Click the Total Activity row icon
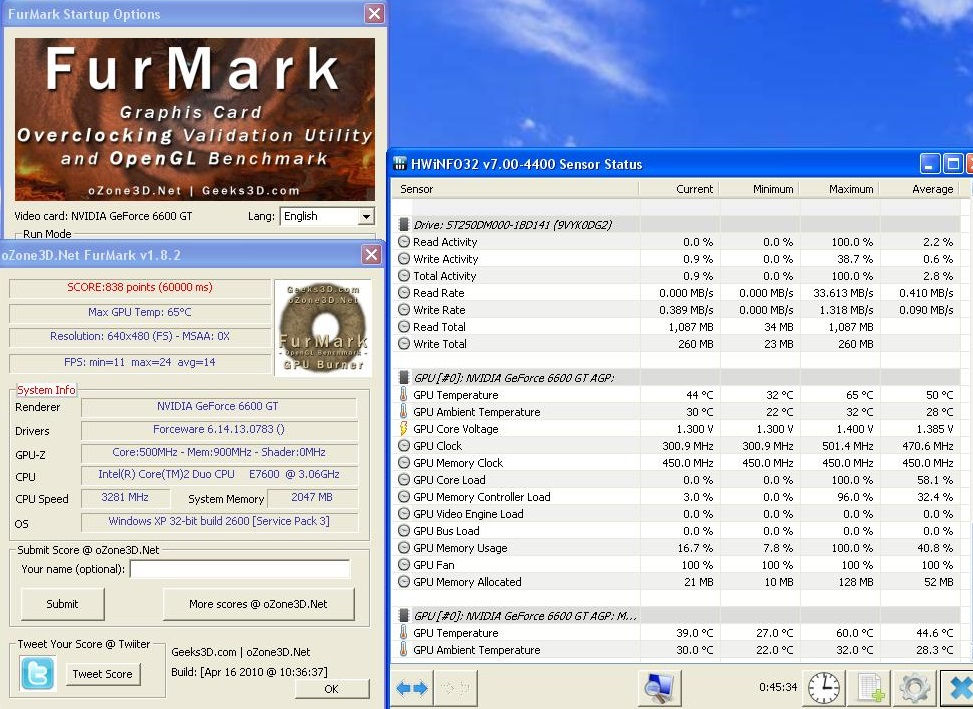This screenshot has height=709, width=973. tap(404, 275)
